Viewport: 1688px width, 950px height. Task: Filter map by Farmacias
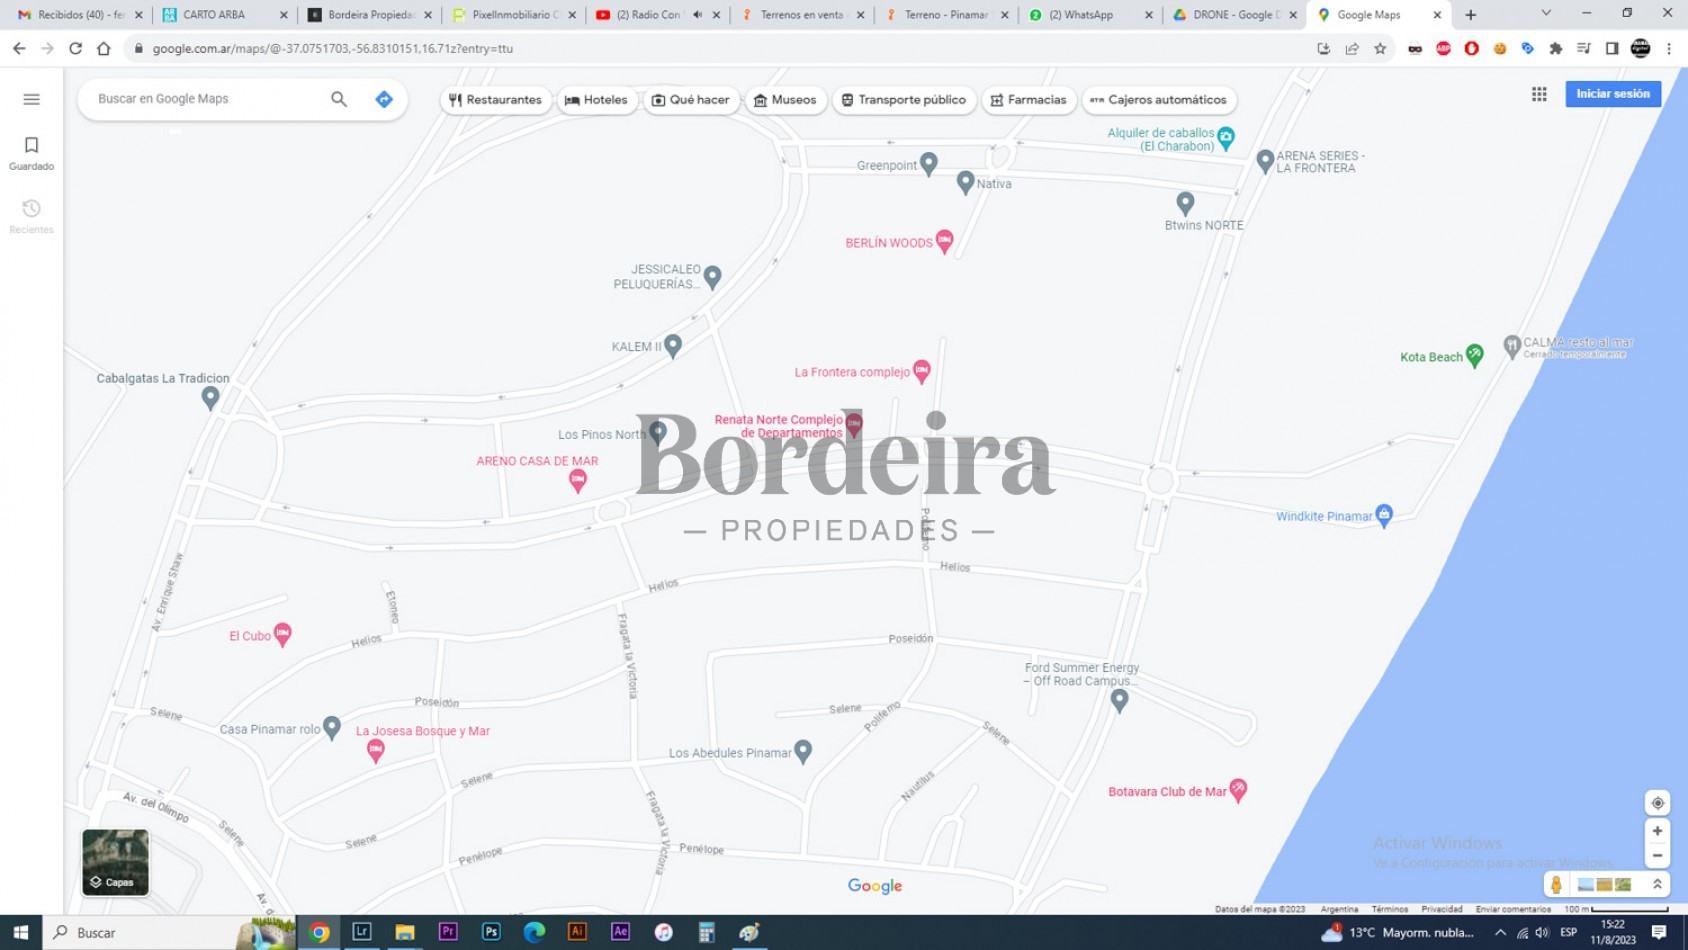[1029, 100]
